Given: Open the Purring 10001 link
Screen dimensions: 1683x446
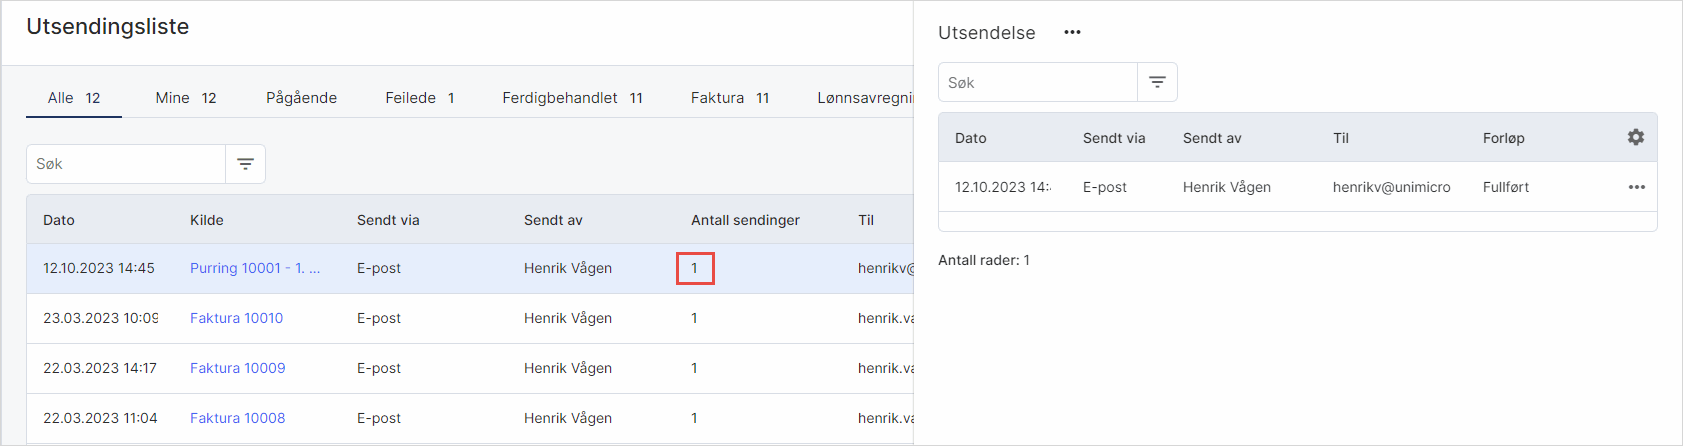Looking at the screenshot, I should click(254, 268).
